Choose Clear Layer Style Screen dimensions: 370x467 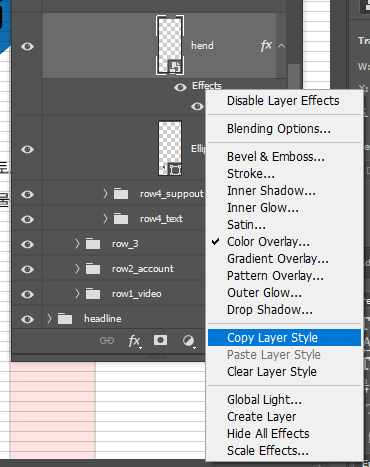pos(284,372)
